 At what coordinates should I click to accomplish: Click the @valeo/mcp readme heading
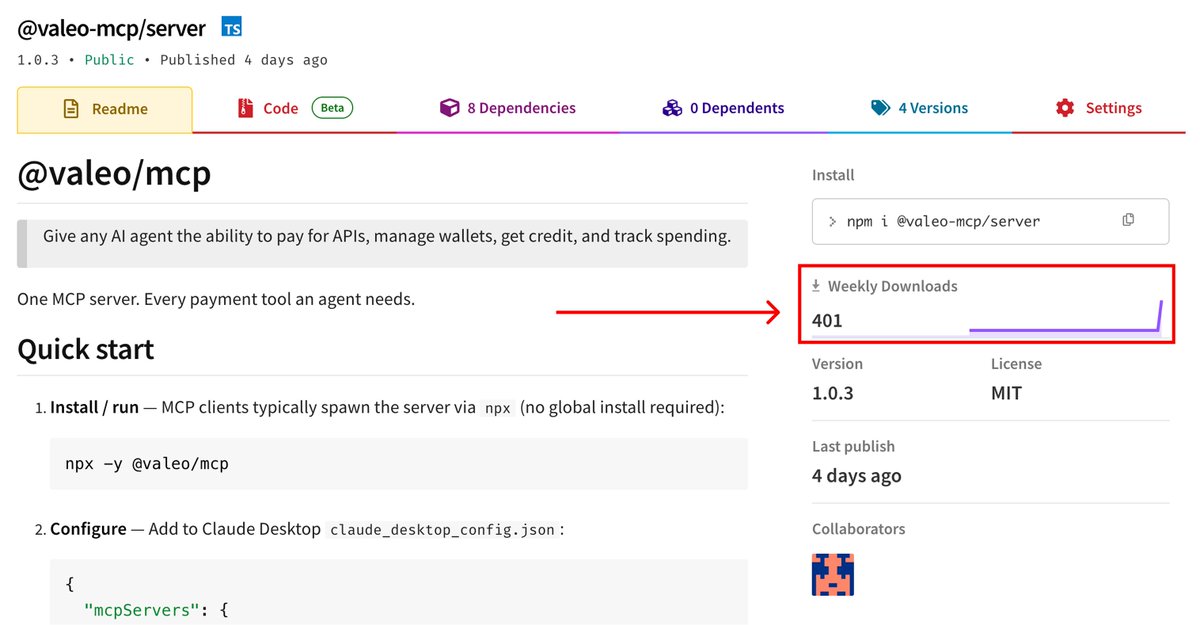tap(115, 174)
